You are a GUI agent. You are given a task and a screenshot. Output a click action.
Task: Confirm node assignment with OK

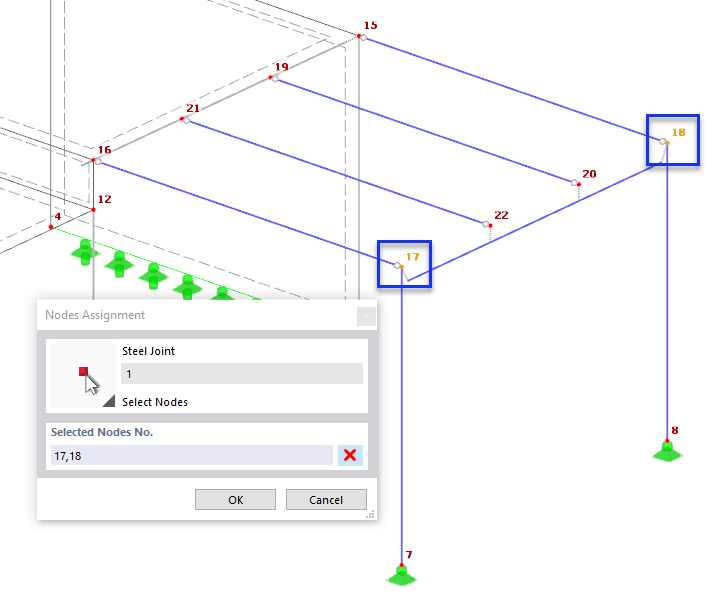point(235,500)
